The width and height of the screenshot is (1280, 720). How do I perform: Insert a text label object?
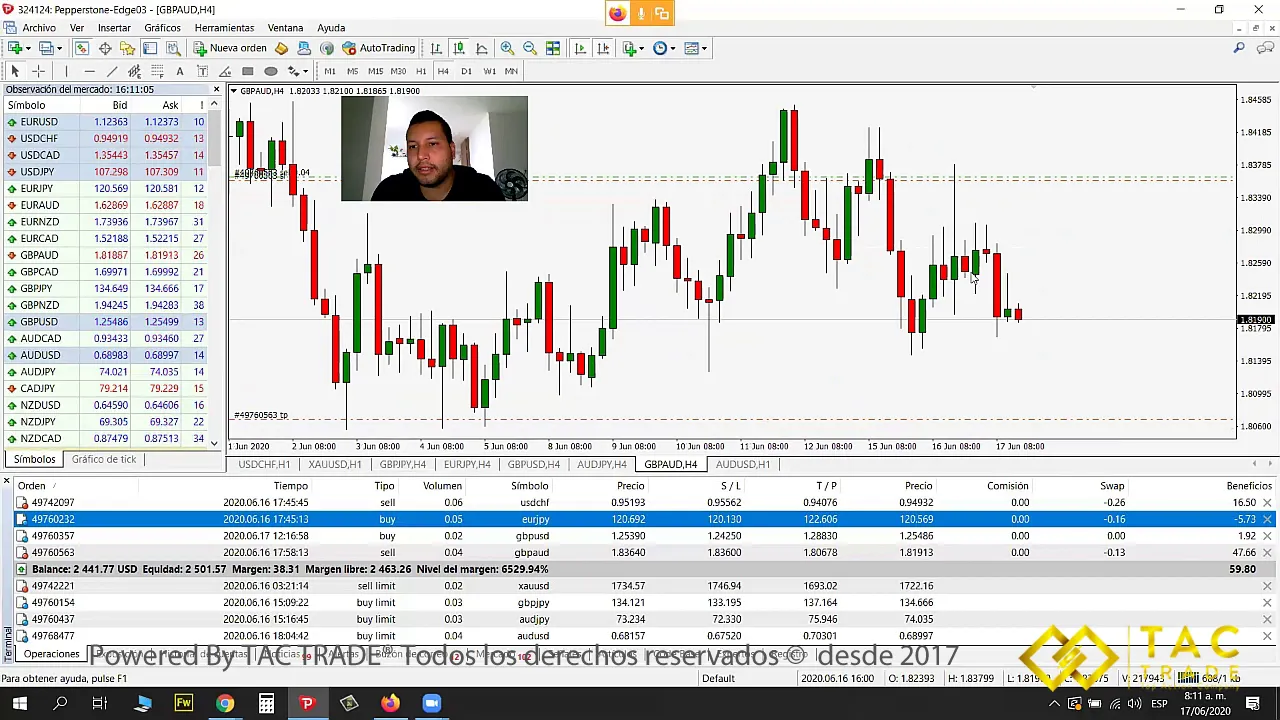202,71
